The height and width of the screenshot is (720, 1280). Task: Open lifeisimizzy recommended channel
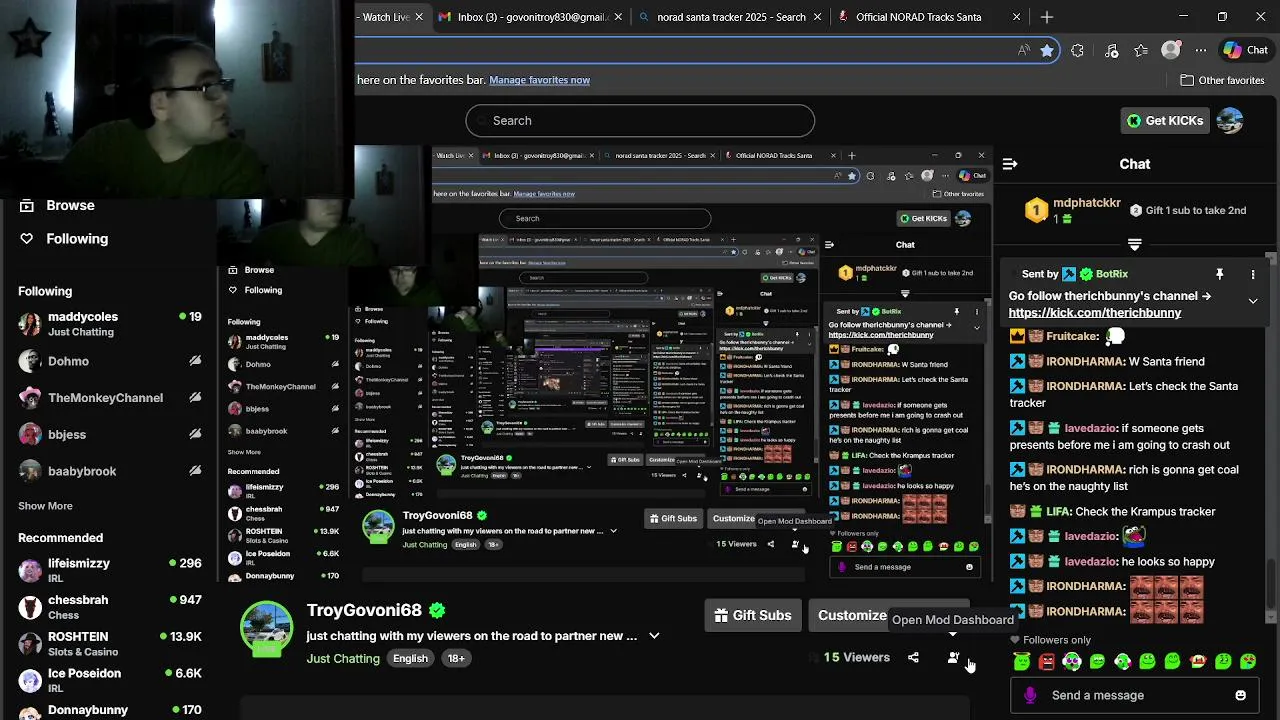coord(110,571)
